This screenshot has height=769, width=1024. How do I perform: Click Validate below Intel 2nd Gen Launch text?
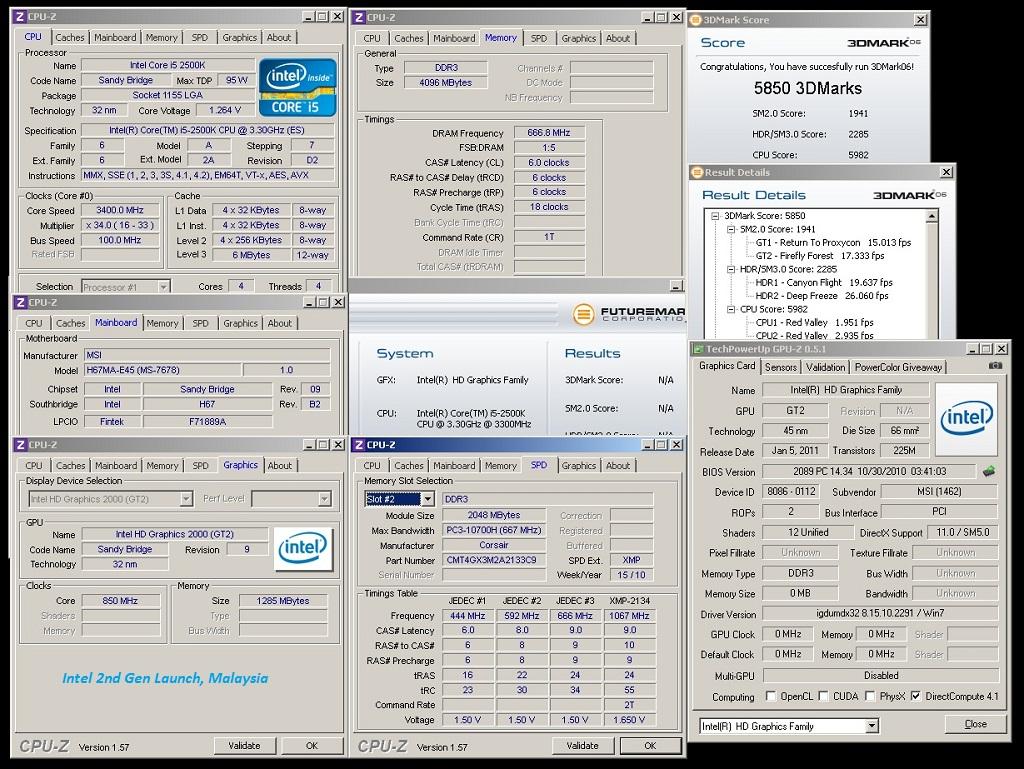click(x=244, y=745)
